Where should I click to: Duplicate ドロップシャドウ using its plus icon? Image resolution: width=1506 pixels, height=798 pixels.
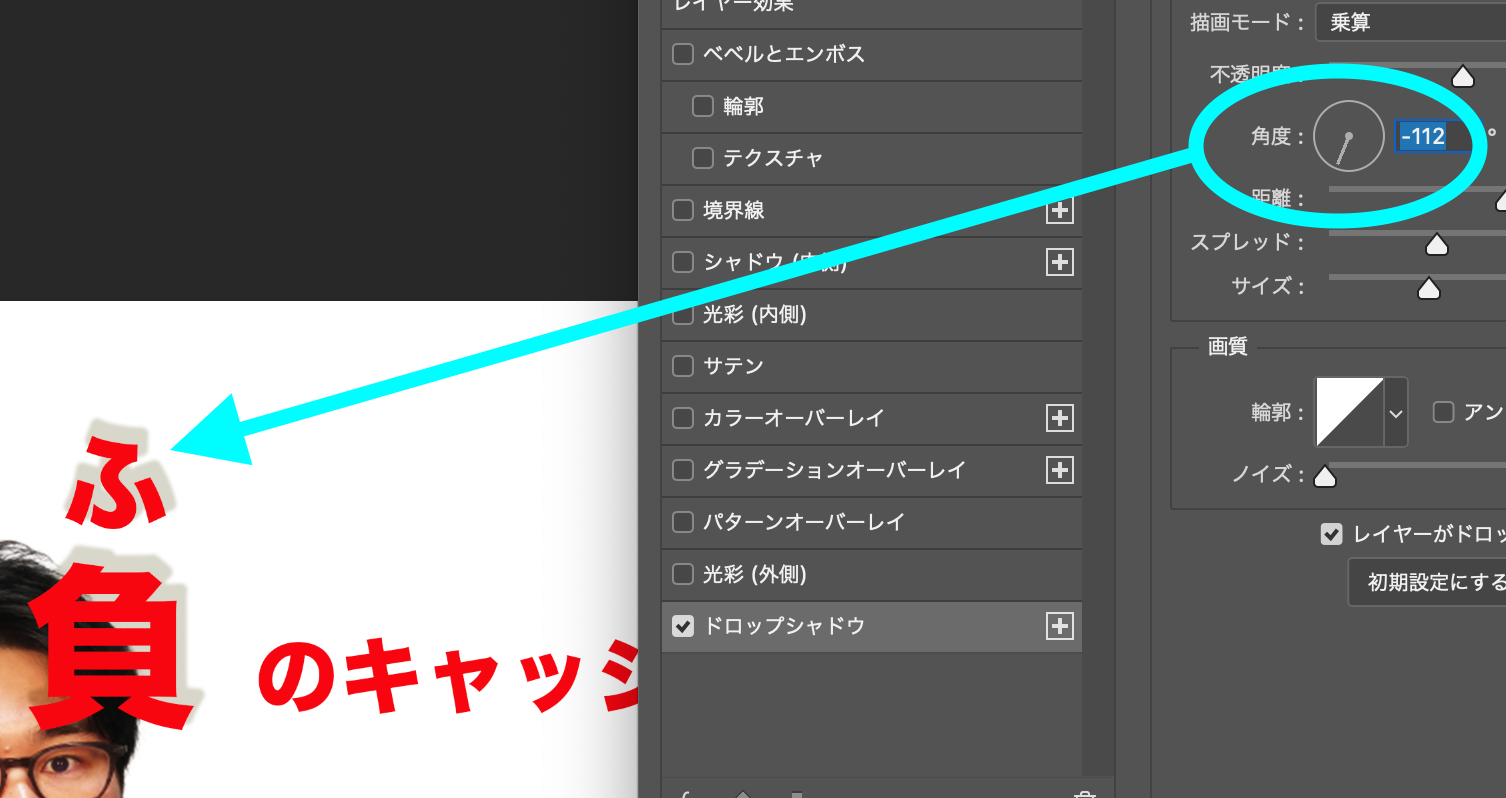pos(1059,626)
